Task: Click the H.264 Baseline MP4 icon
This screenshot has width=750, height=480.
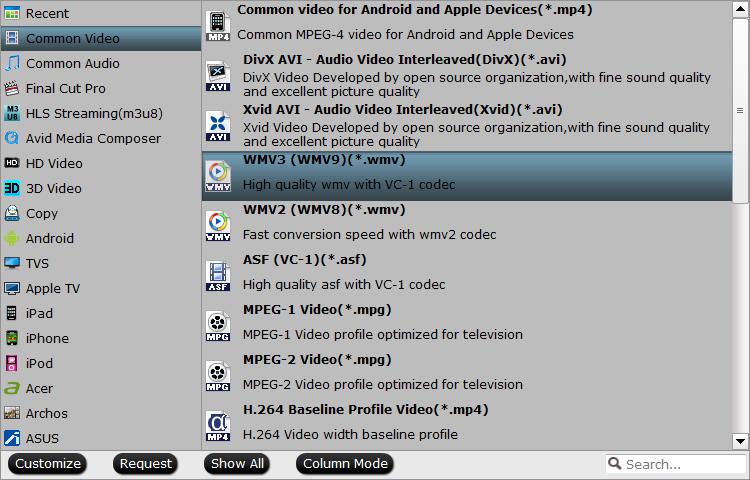Action: point(218,426)
